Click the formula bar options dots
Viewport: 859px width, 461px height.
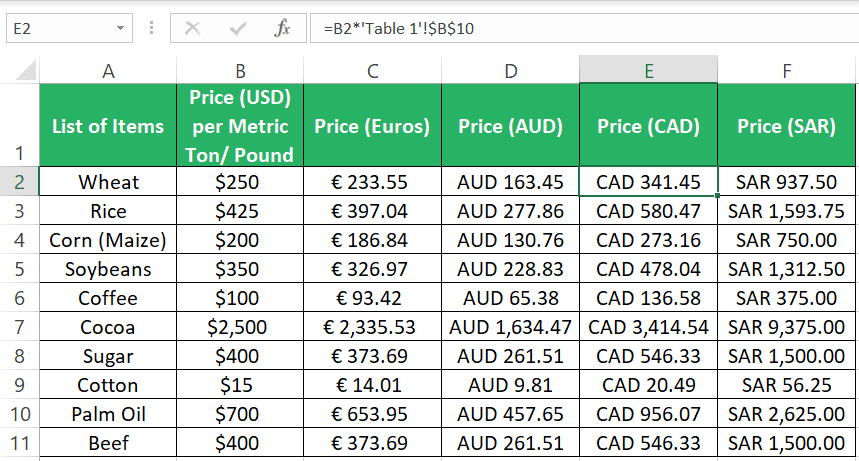(x=151, y=28)
